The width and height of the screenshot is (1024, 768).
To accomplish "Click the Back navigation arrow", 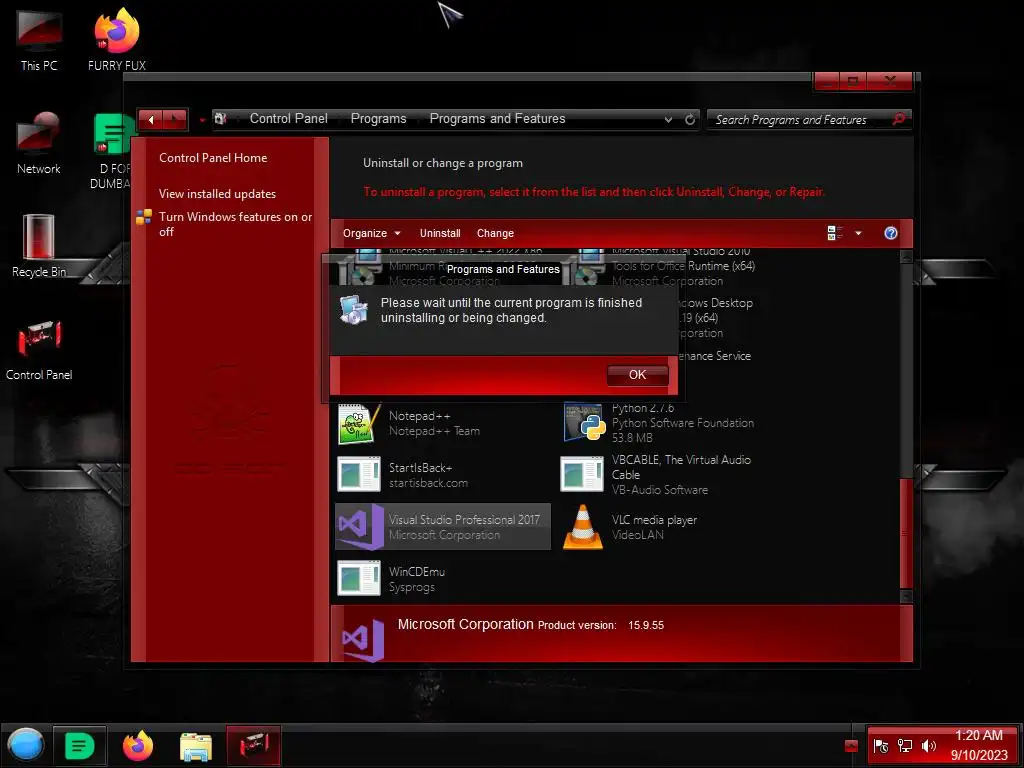I will click(151, 120).
